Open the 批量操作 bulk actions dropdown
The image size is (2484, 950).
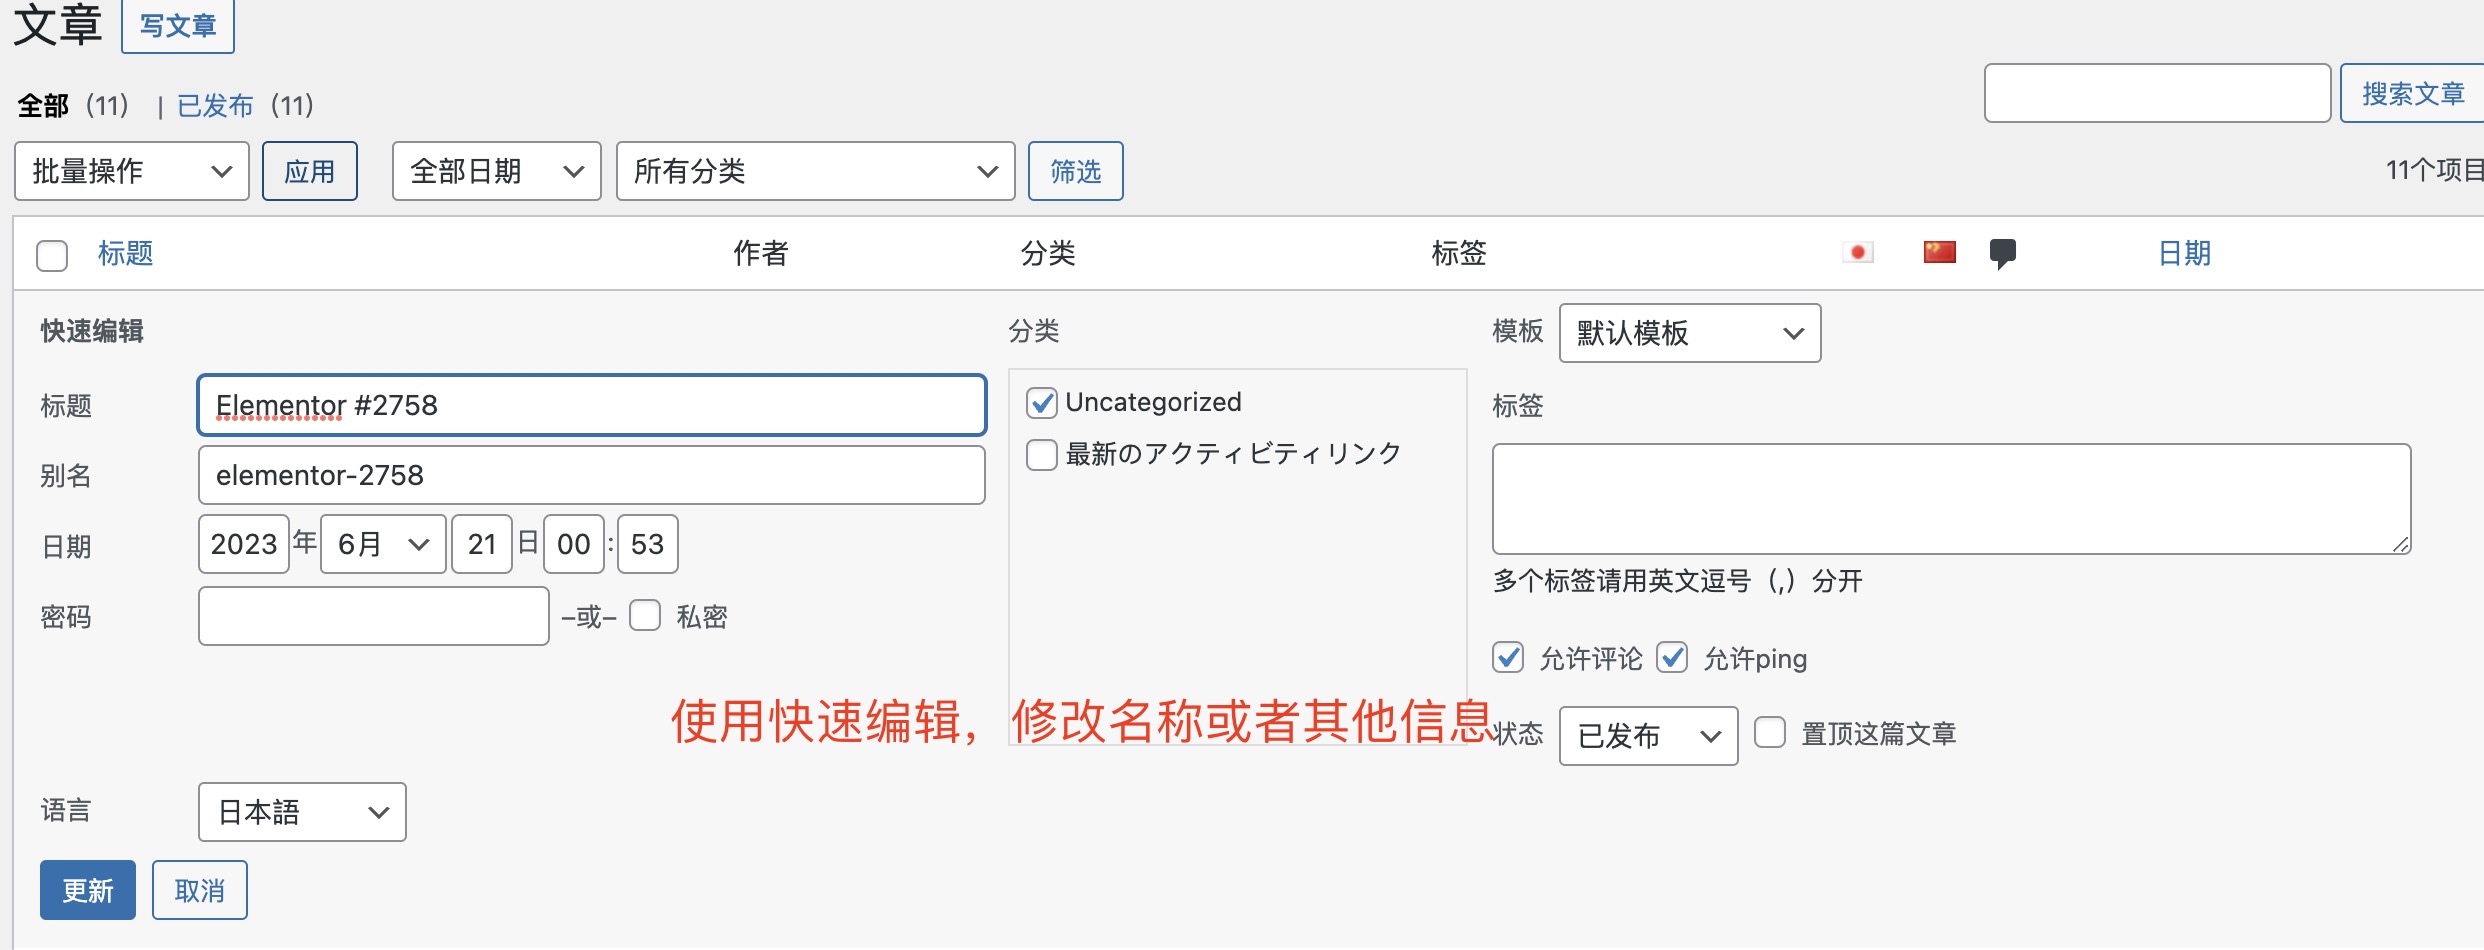(x=131, y=171)
